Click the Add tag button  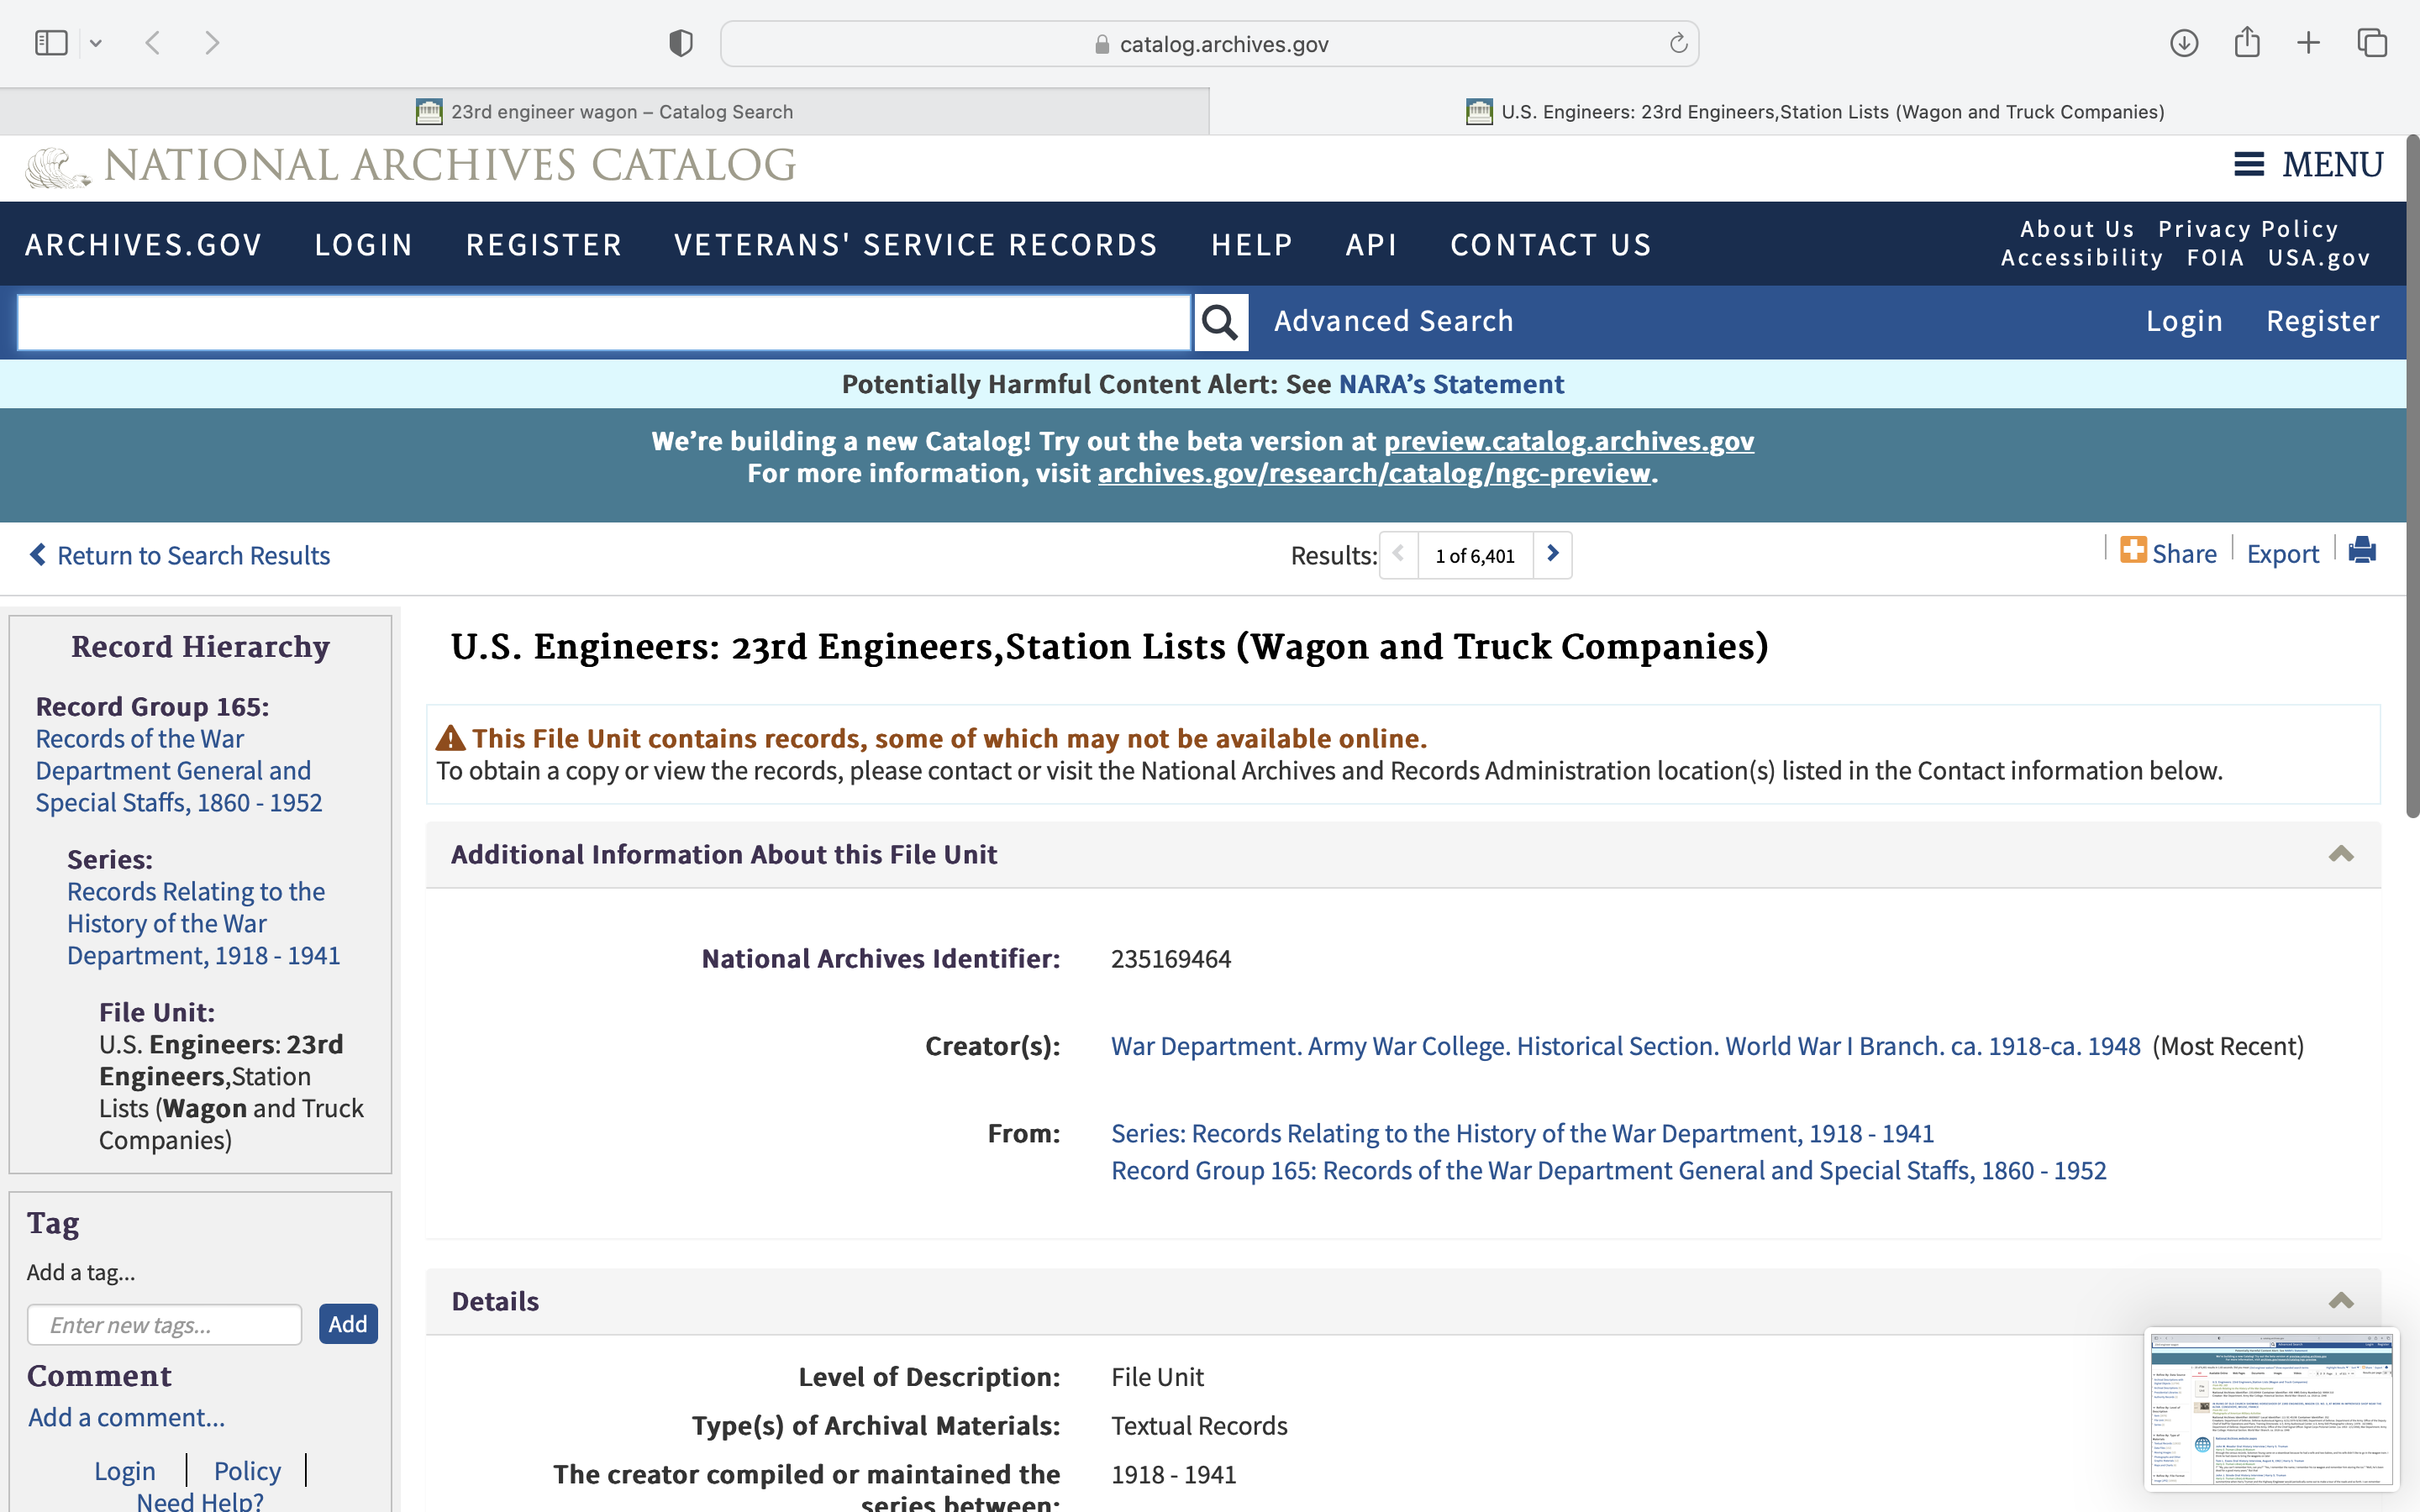coord(347,1324)
